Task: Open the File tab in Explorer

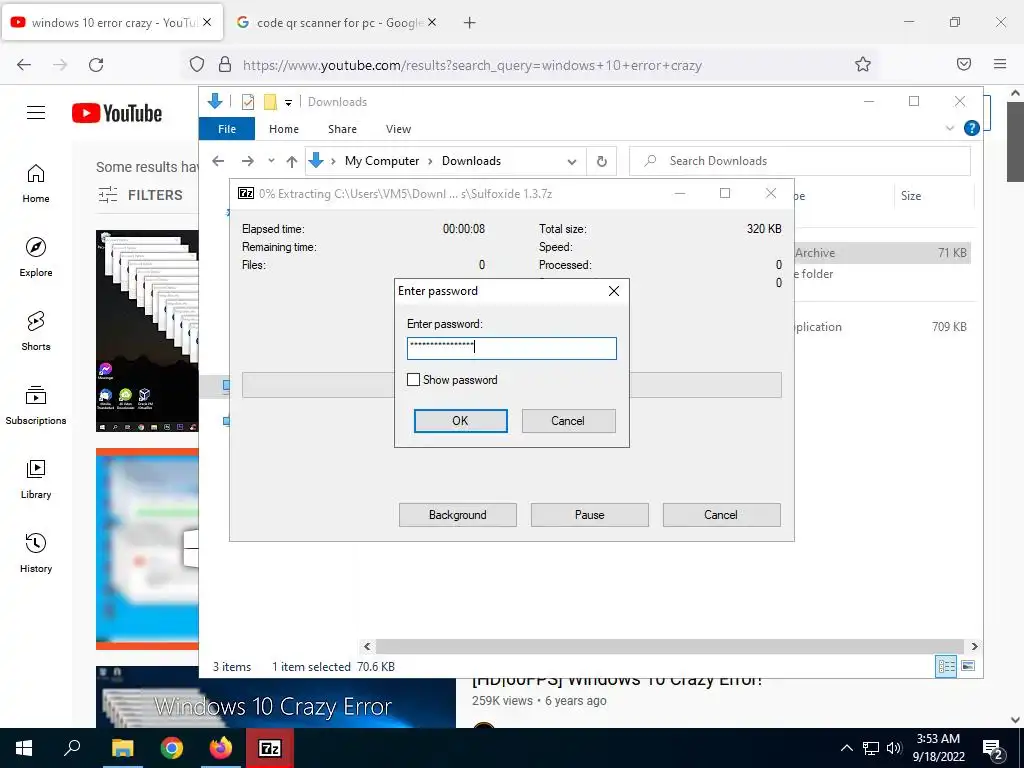Action: (227, 129)
